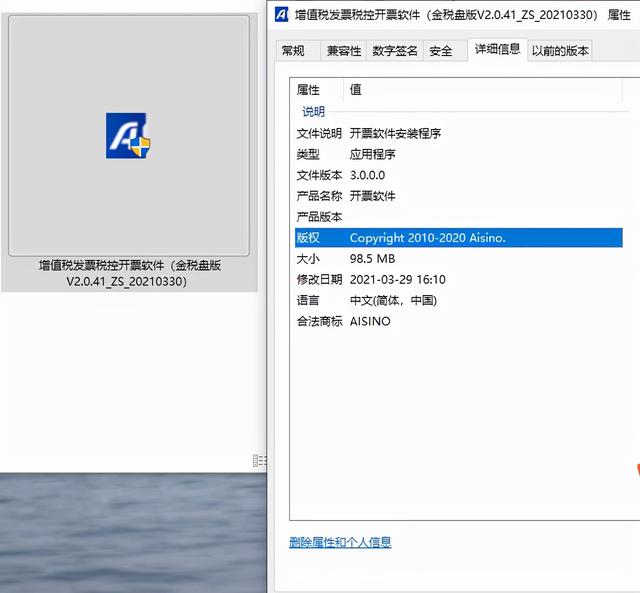Select the 合法商标 AISINO row

[x=459, y=321]
